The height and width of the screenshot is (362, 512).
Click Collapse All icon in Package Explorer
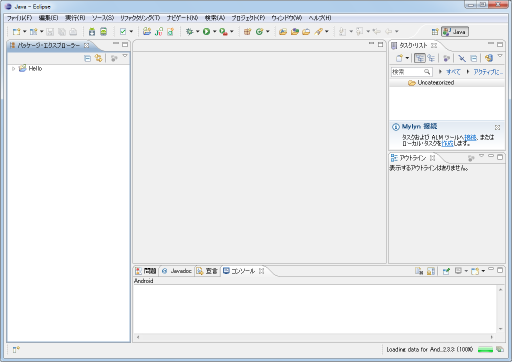click(x=87, y=58)
